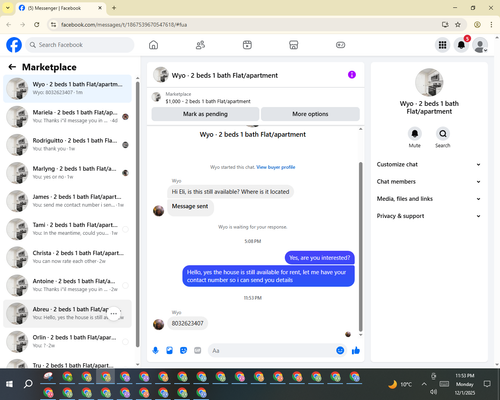
Task: Choose a sticker icon in composer
Action: pyautogui.click(x=183, y=350)
